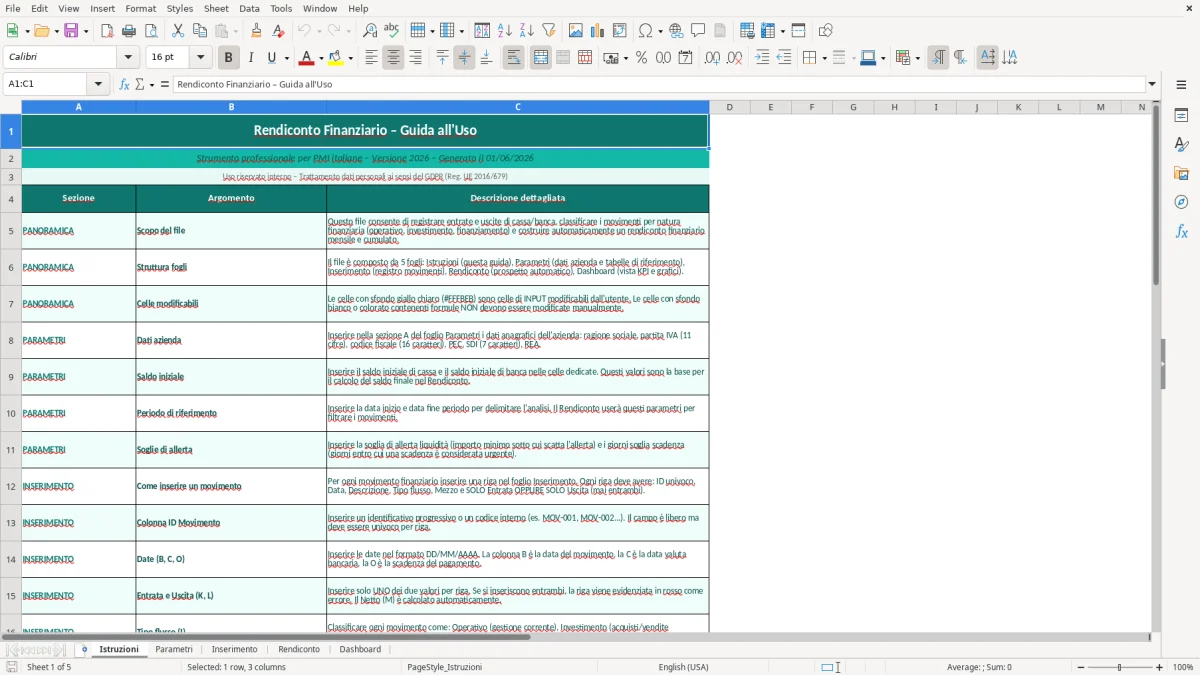Click the Sum sigma icon

[x=139, y=84]
